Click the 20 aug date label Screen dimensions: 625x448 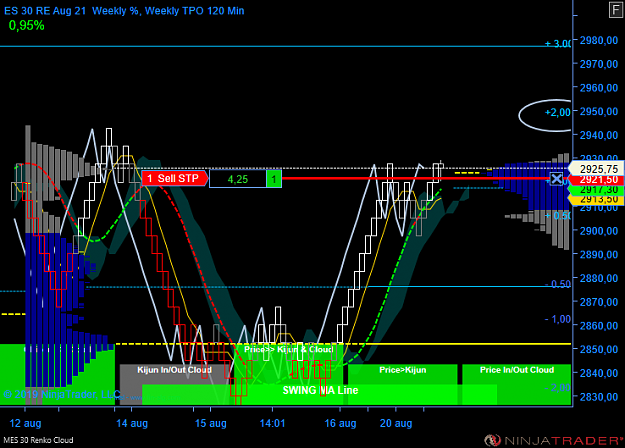(396, 423)
